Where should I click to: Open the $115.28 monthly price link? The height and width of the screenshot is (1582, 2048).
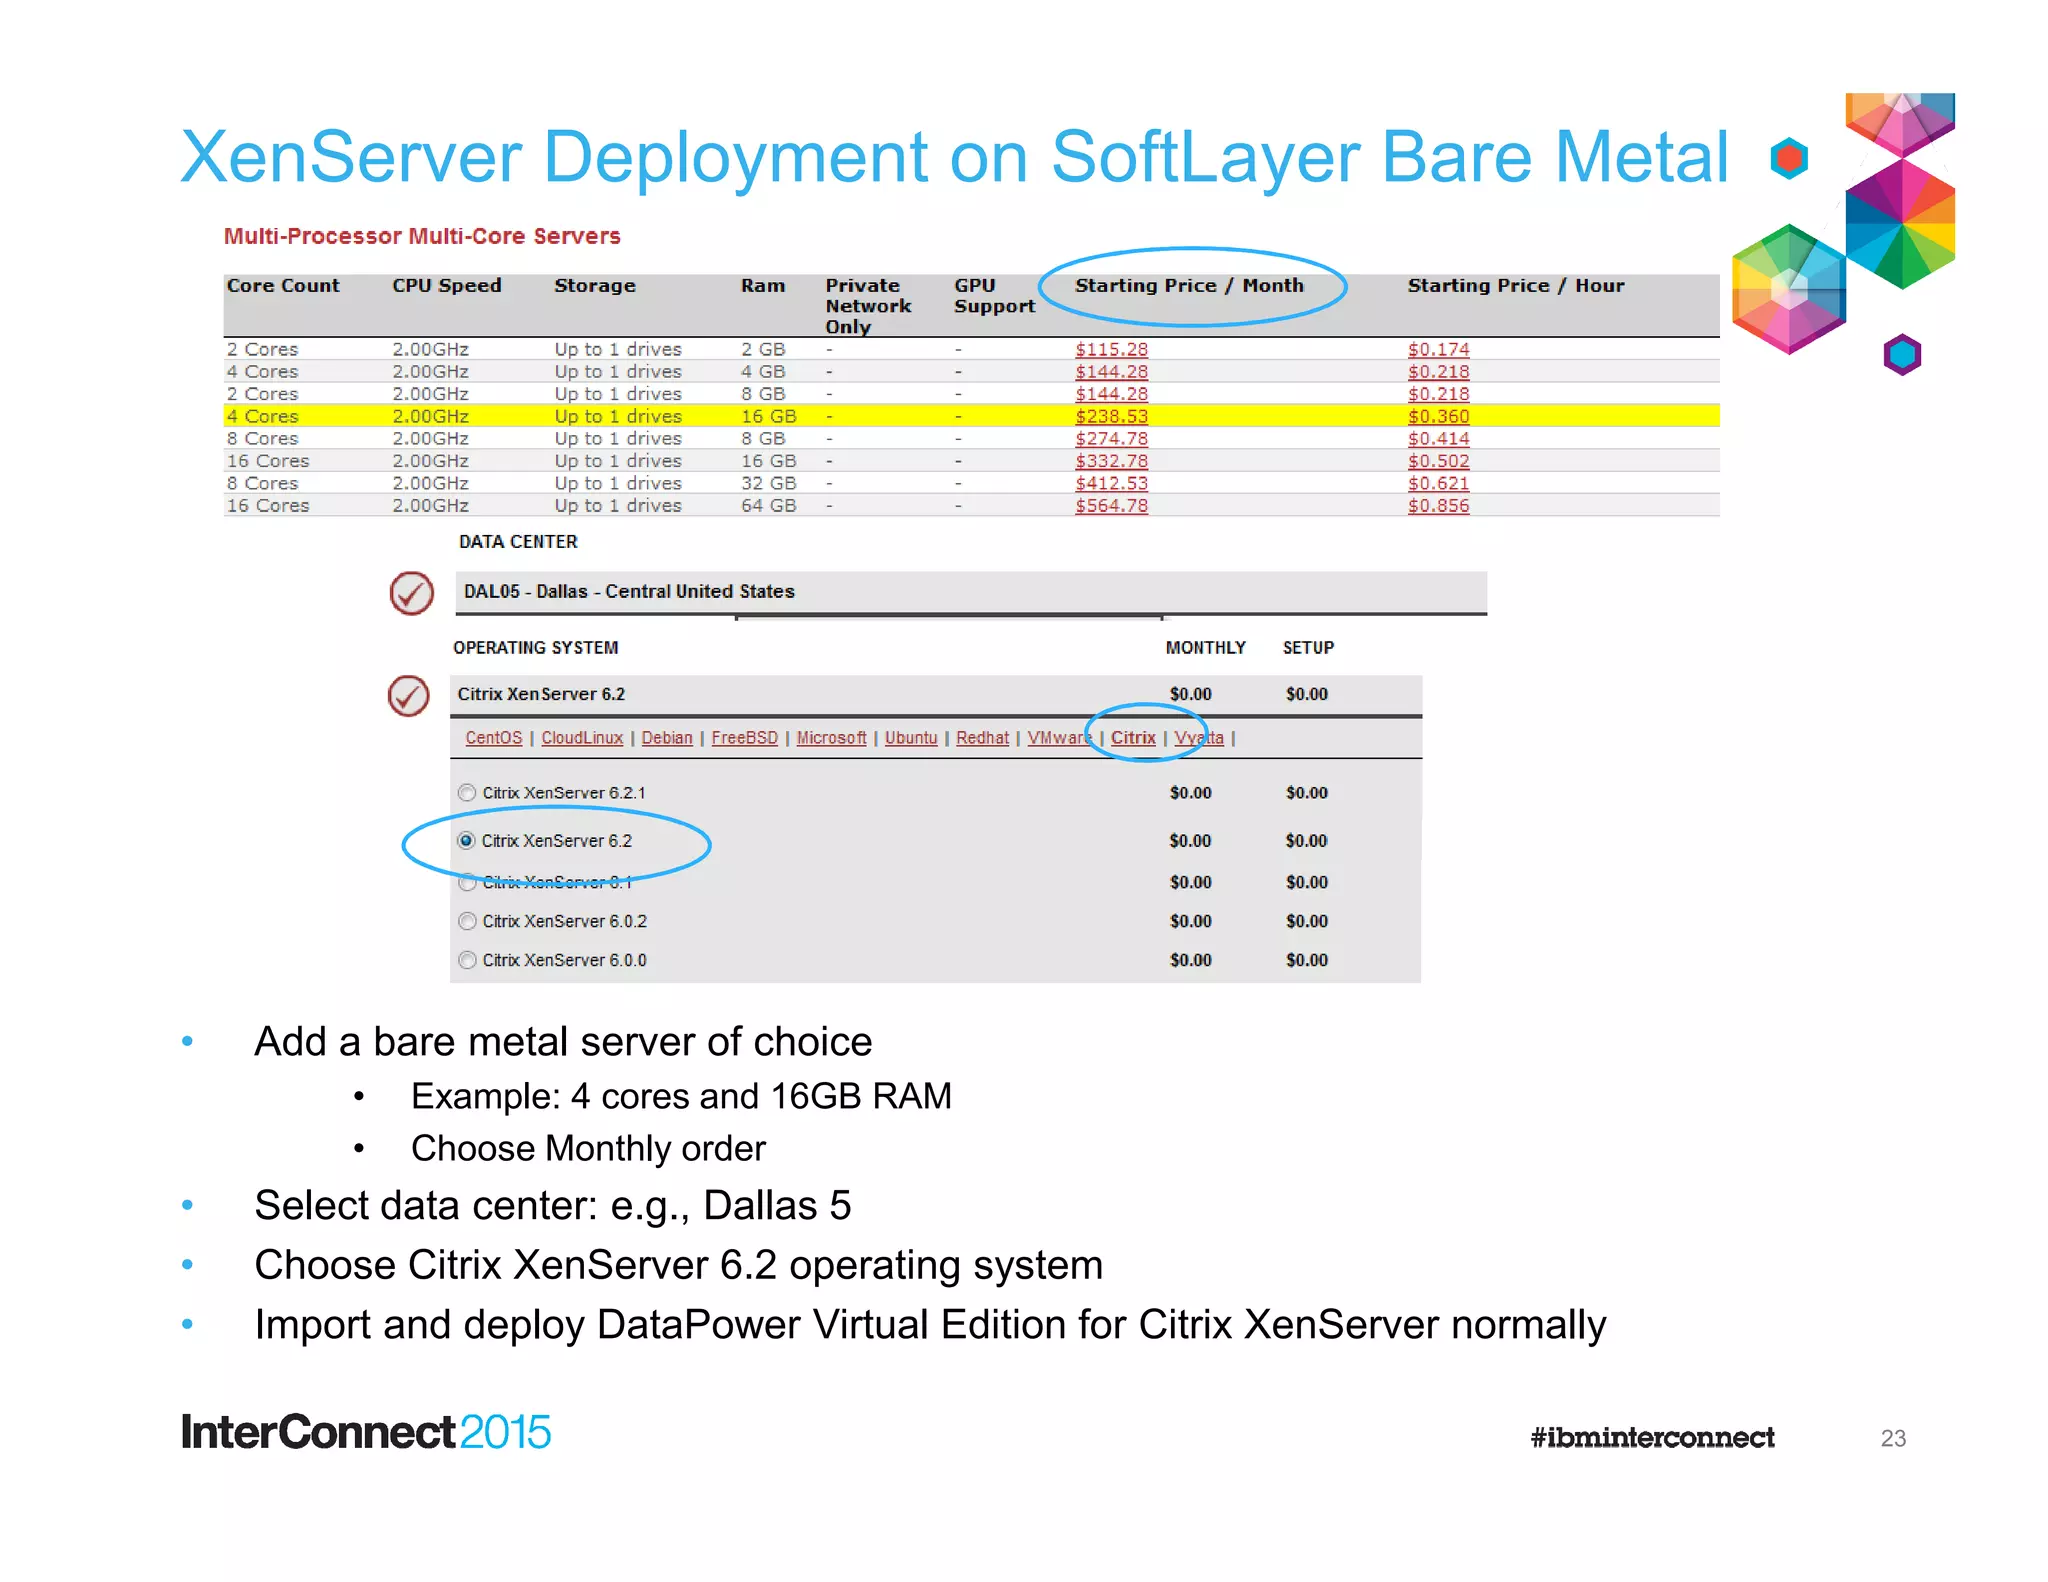click(1112, 349)
